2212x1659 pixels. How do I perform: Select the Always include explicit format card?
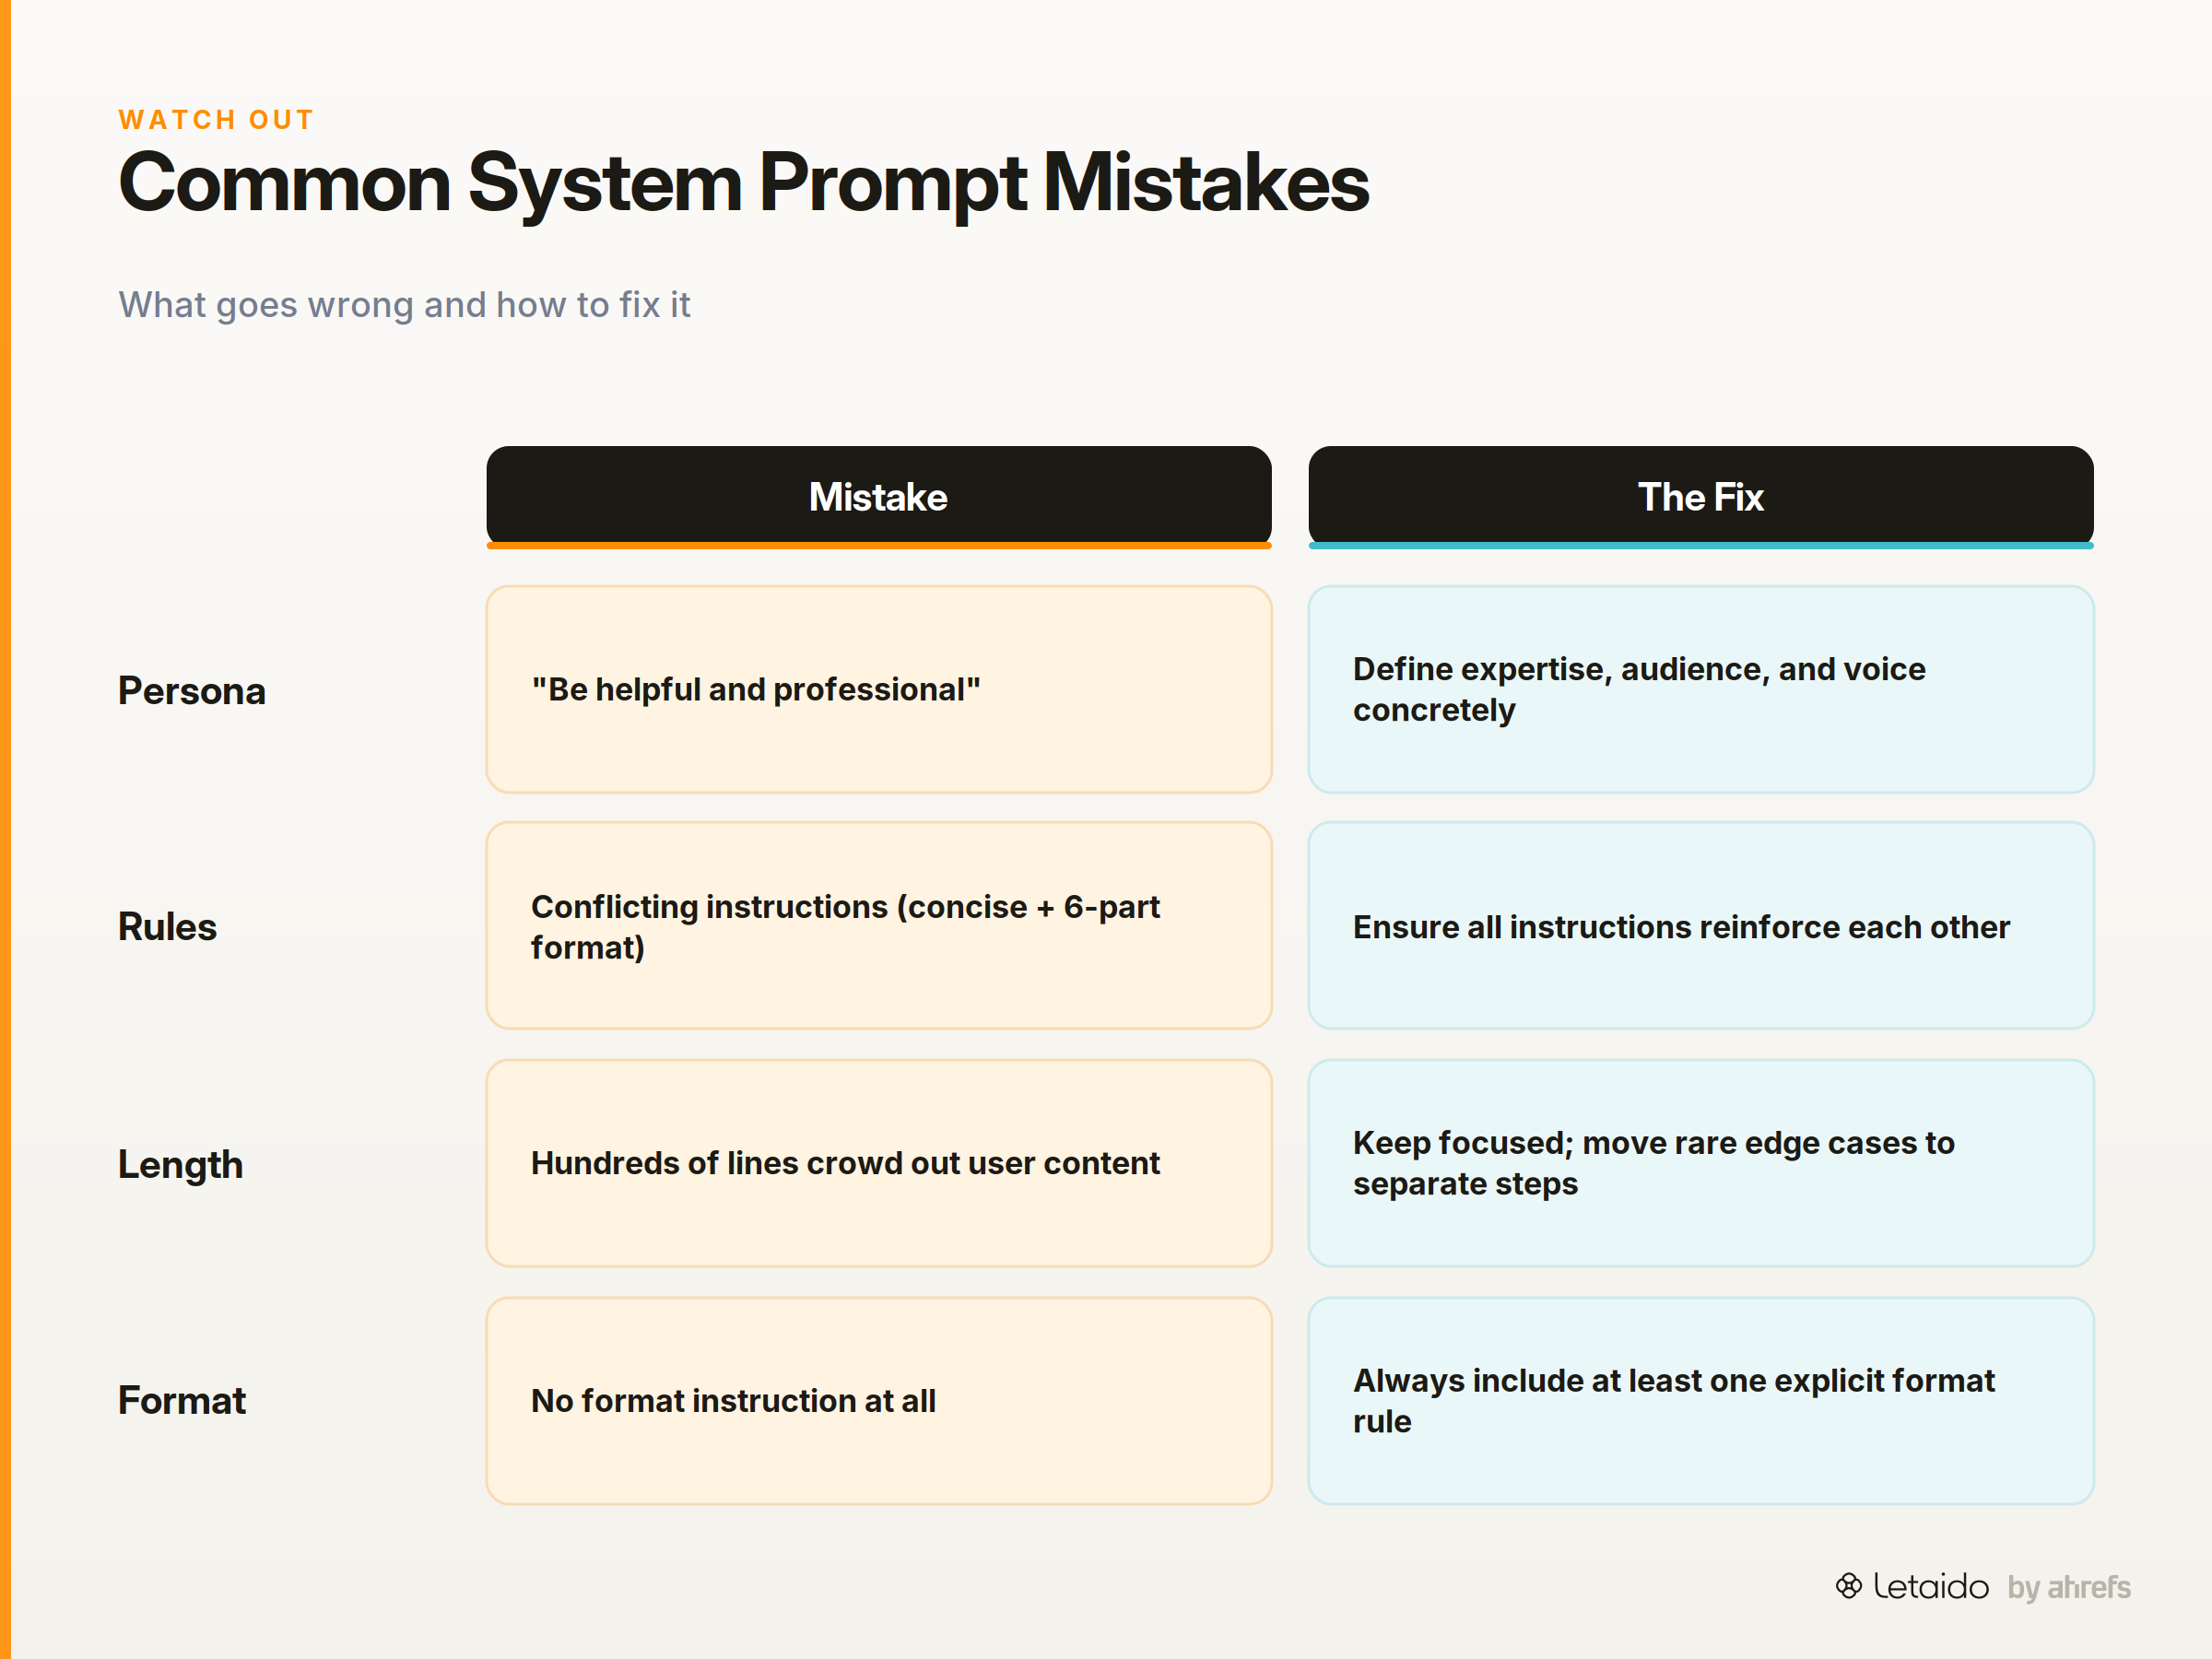(1701, 1401)
